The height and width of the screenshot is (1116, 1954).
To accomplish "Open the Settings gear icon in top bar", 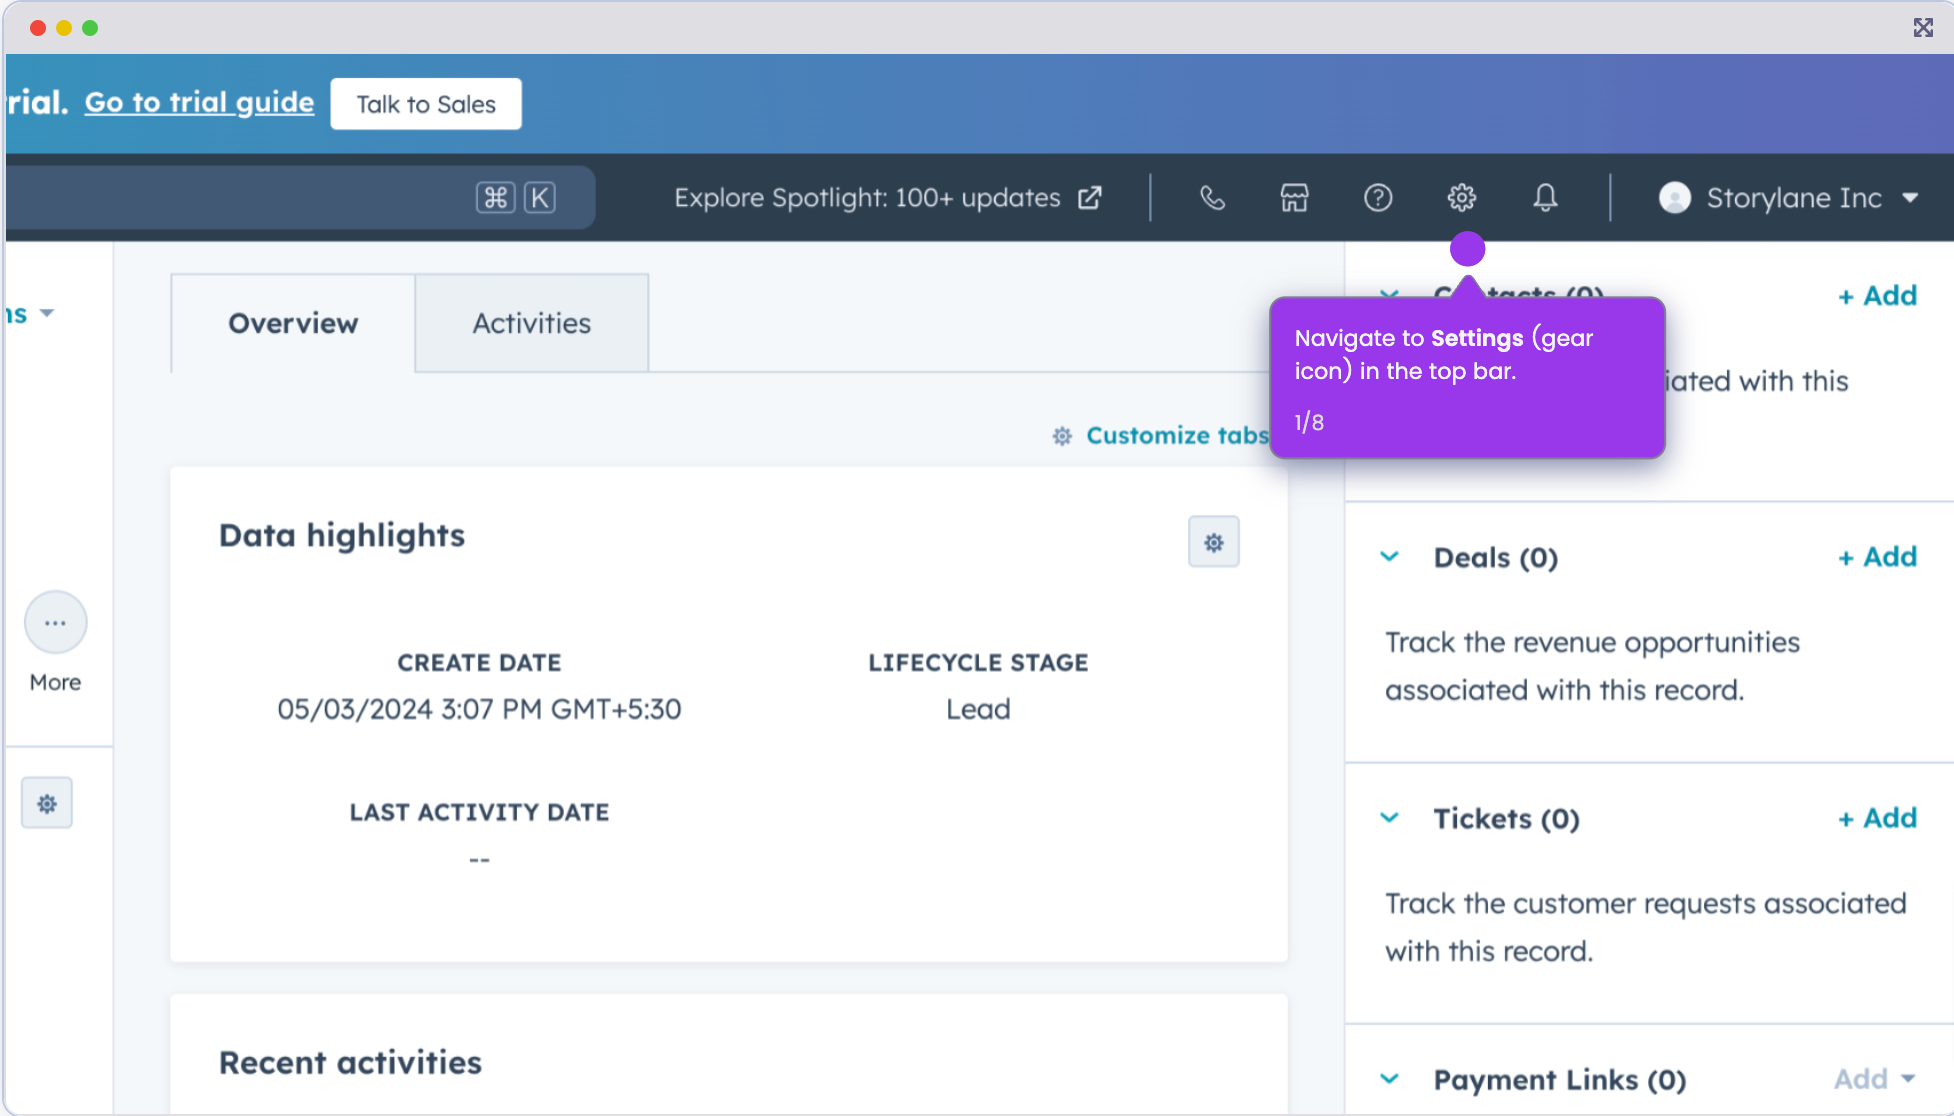I will (x=1461, y=197).
